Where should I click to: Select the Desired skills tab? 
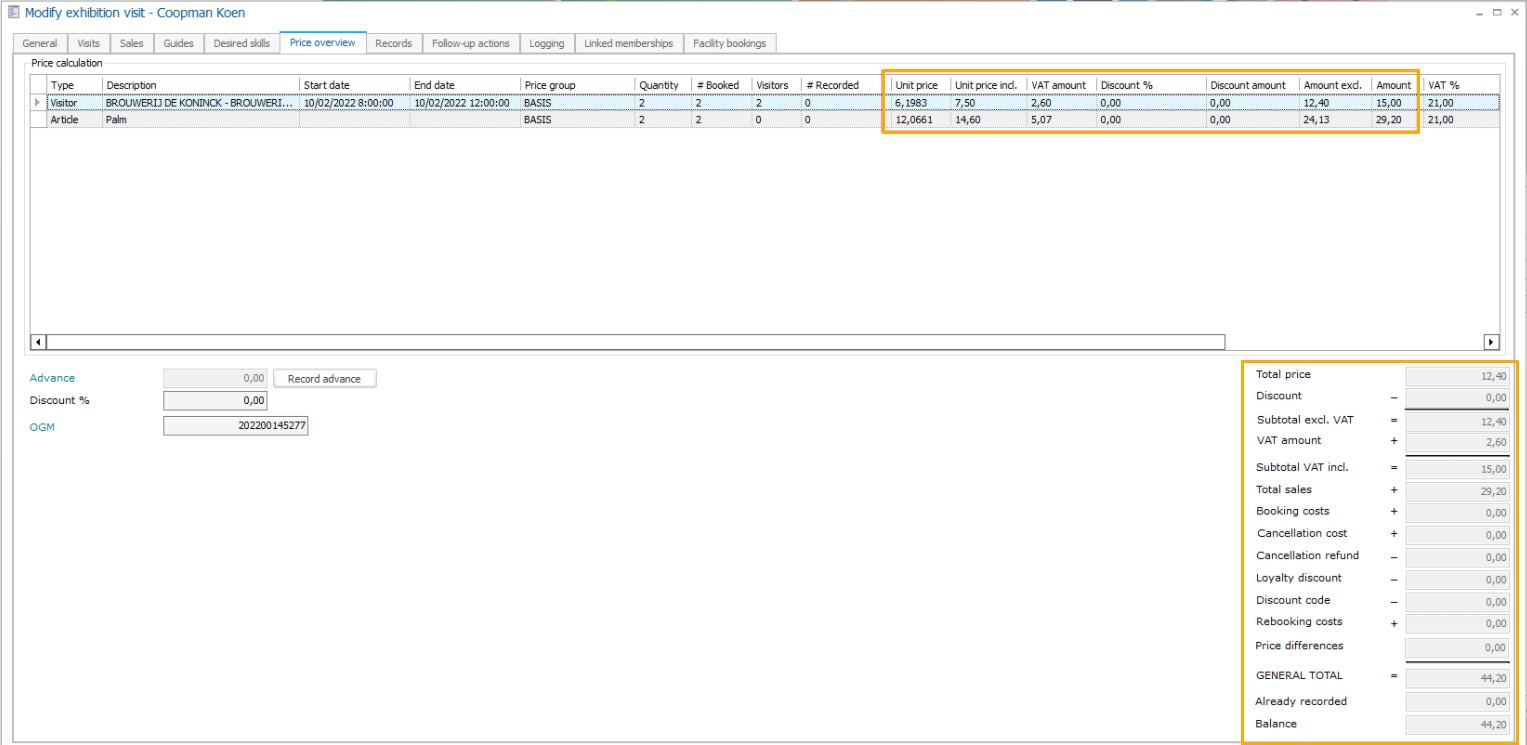click(x=242, y=44)
